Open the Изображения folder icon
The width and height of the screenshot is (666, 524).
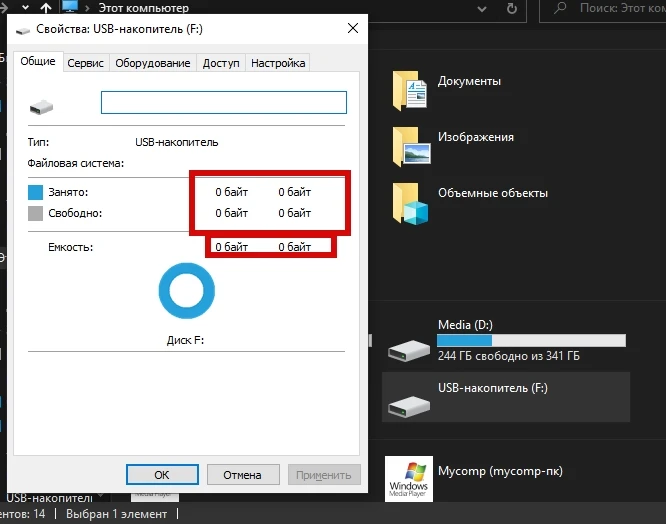click(411, 146)
